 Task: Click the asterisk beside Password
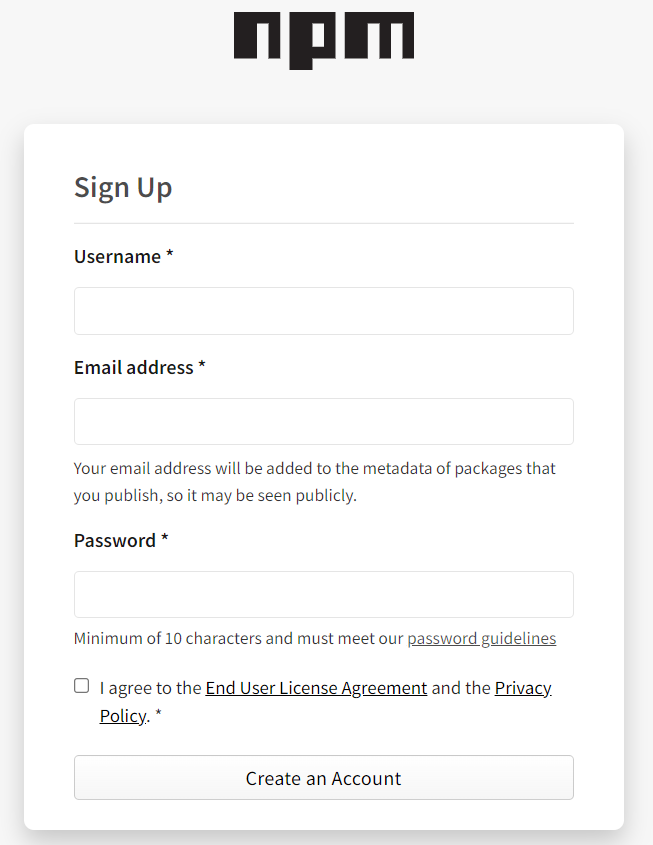coord(165,540)
